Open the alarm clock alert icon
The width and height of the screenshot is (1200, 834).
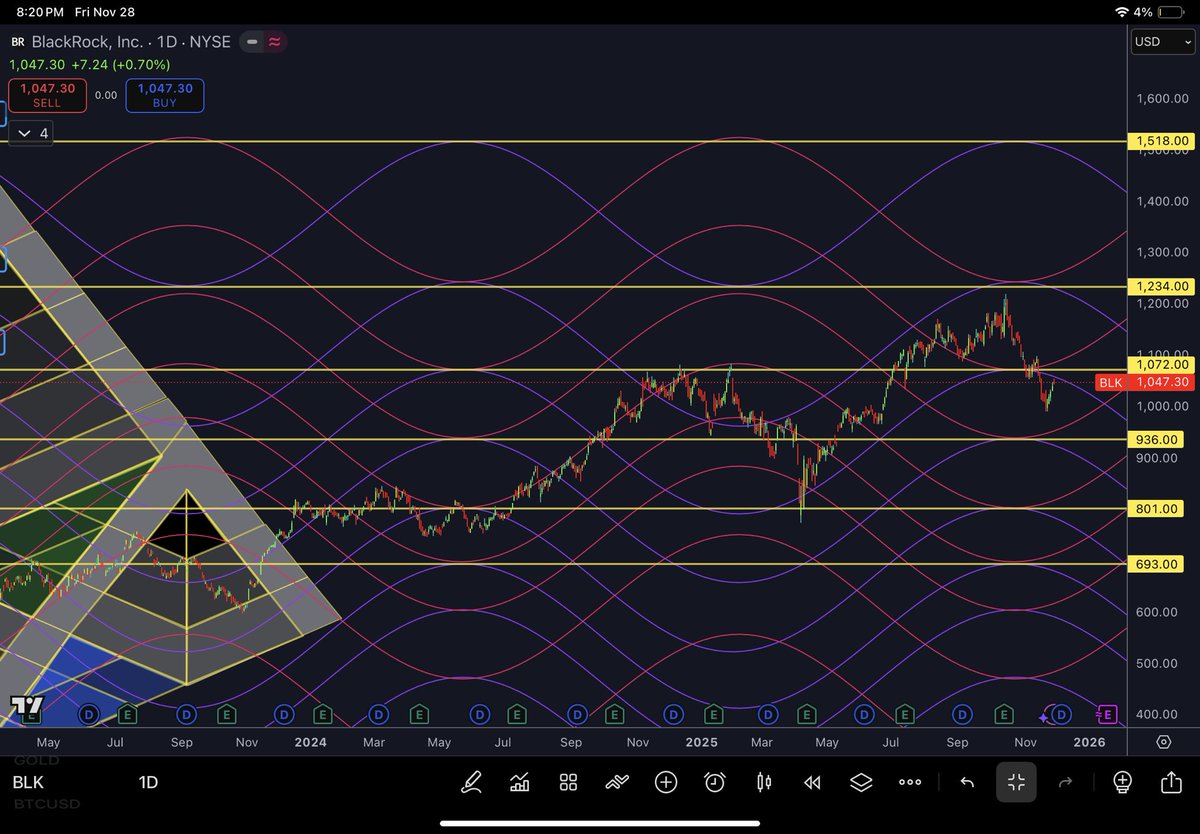(714, 782)
